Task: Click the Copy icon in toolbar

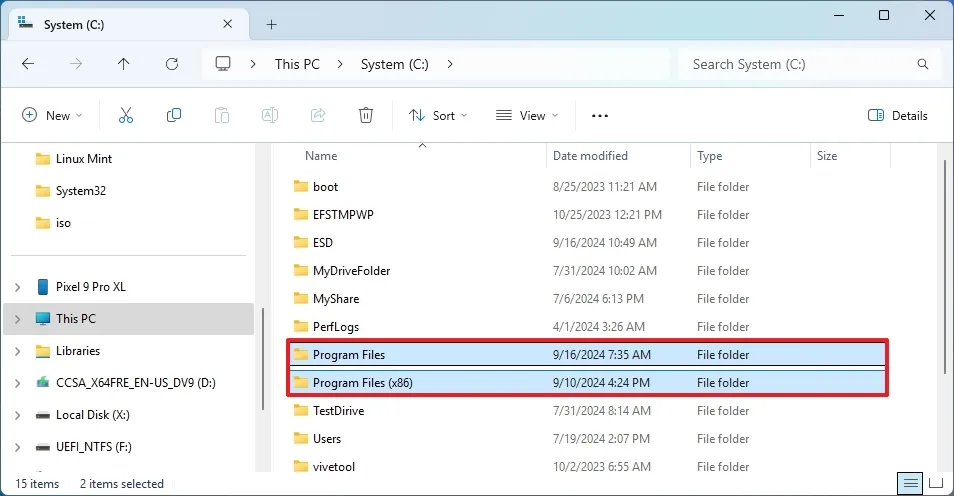Action: (174, 115)
